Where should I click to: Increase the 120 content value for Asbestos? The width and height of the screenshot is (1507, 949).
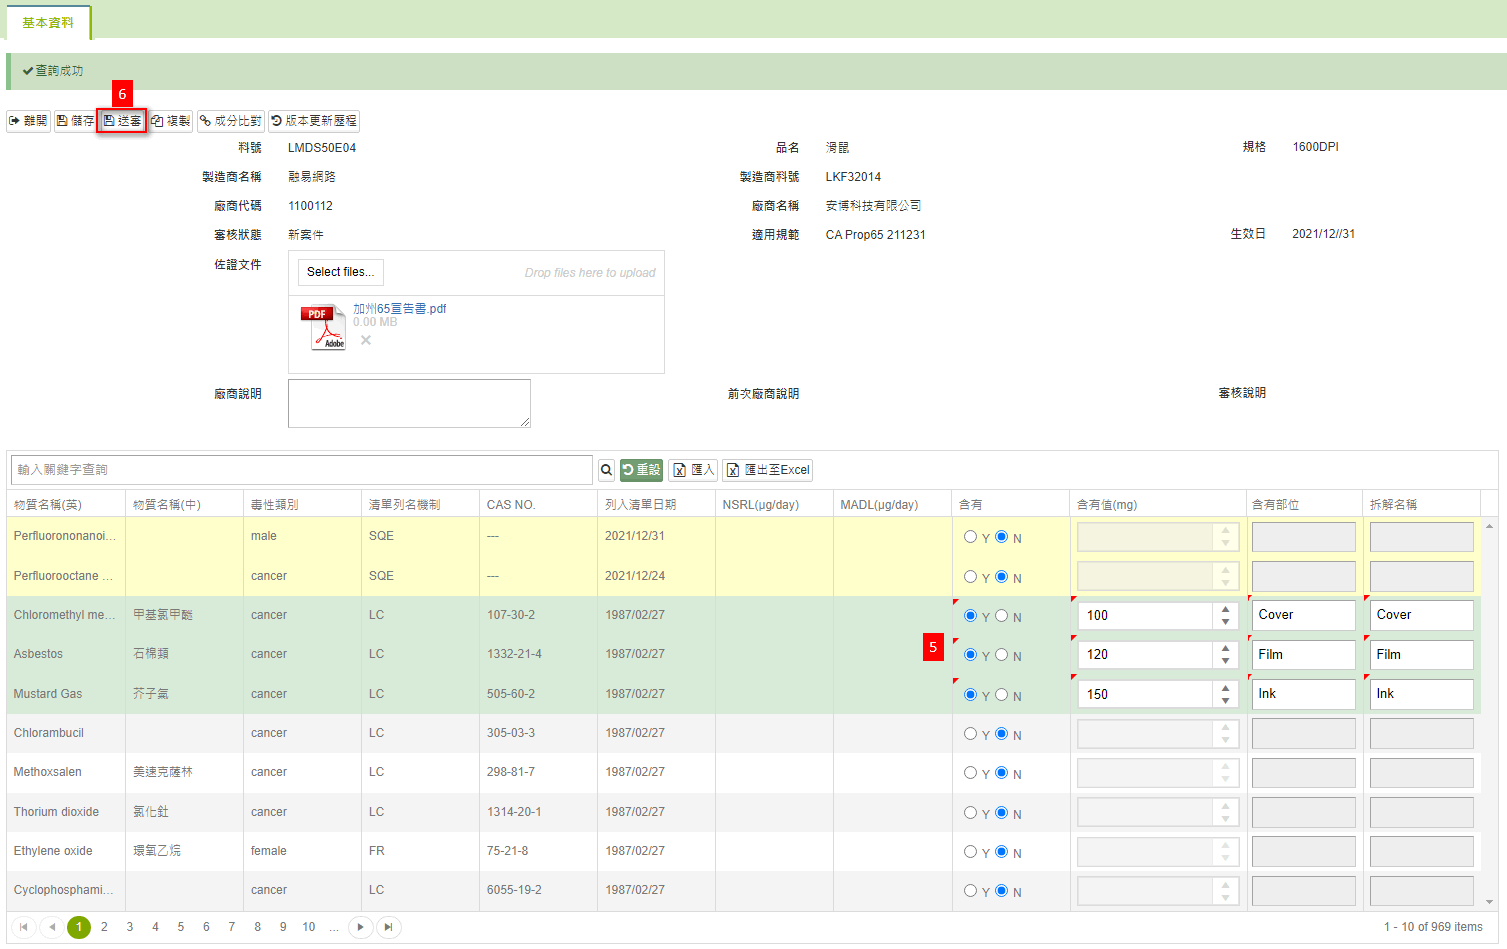click(x=1225, y=648)
